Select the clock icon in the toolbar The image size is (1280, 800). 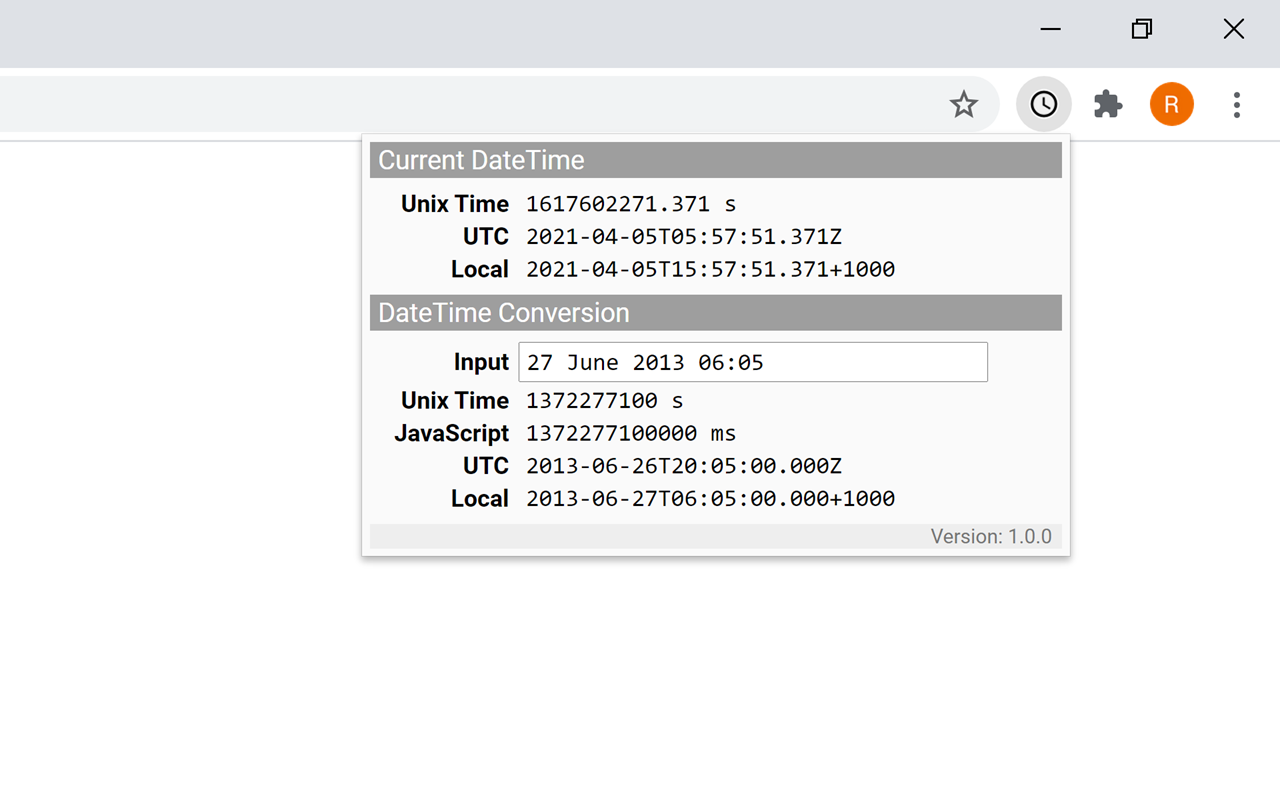(x=1044, y=104)
